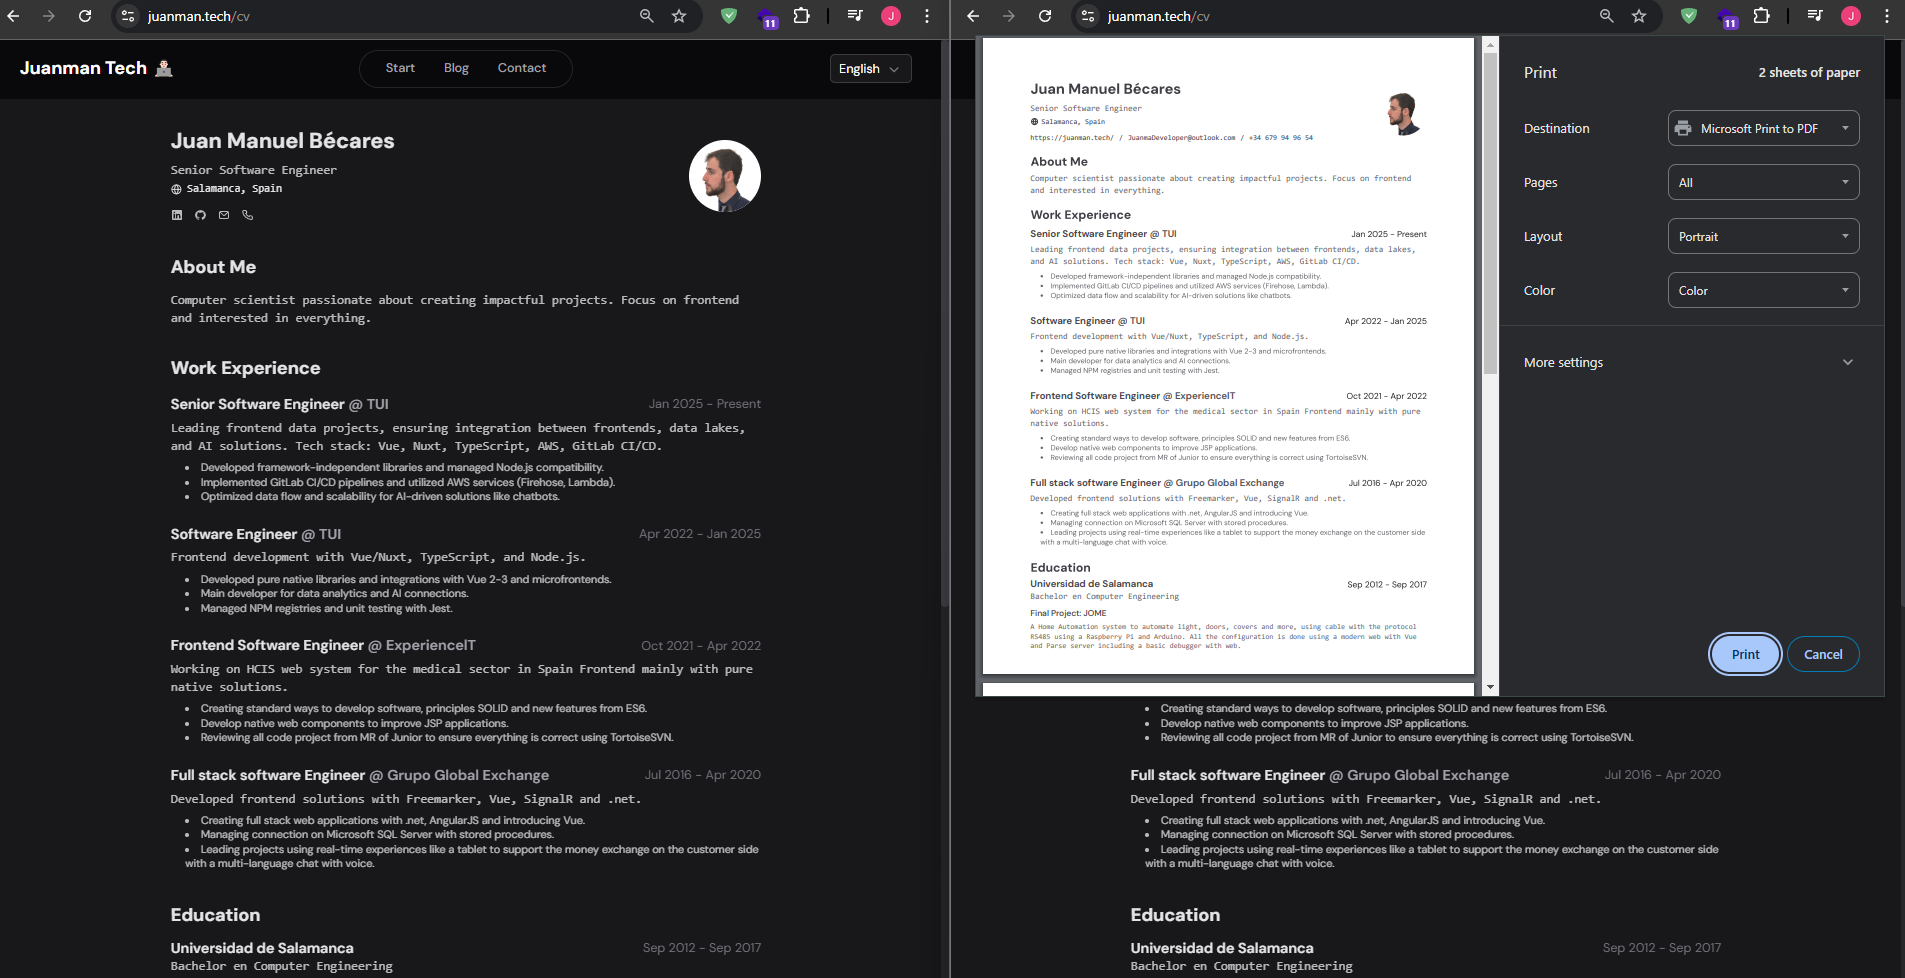Go to the Blog nav item
Screen dimensions: 1905x978
(456, 68)
